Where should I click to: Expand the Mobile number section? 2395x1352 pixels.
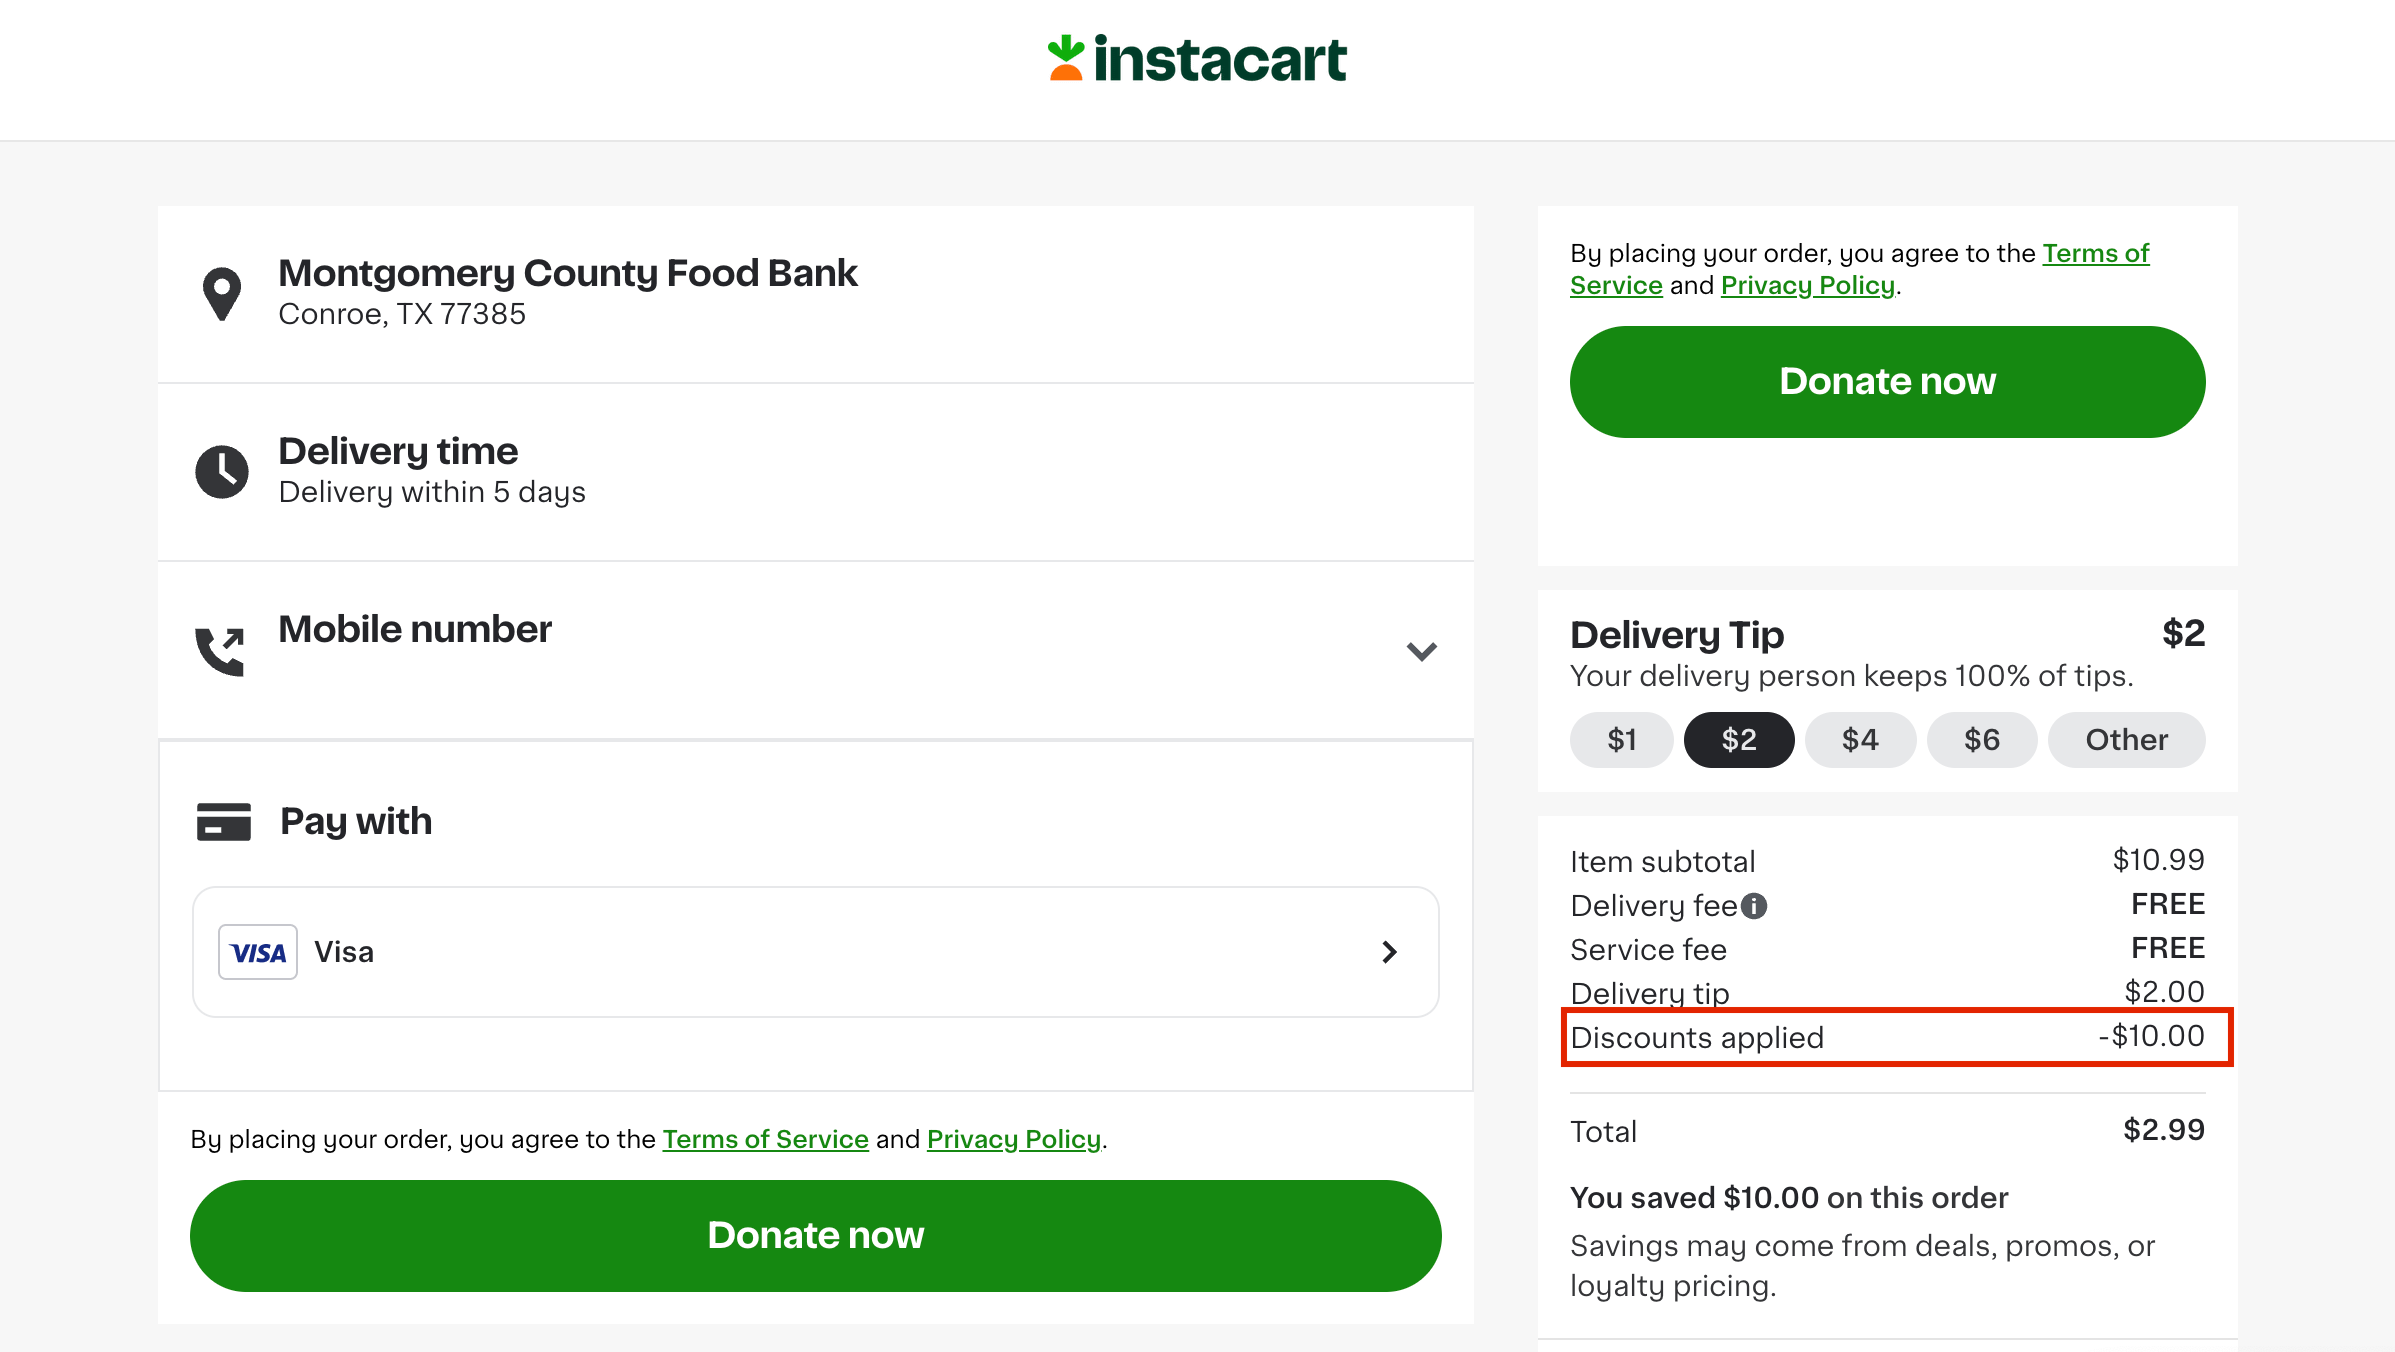point(1421,651)
